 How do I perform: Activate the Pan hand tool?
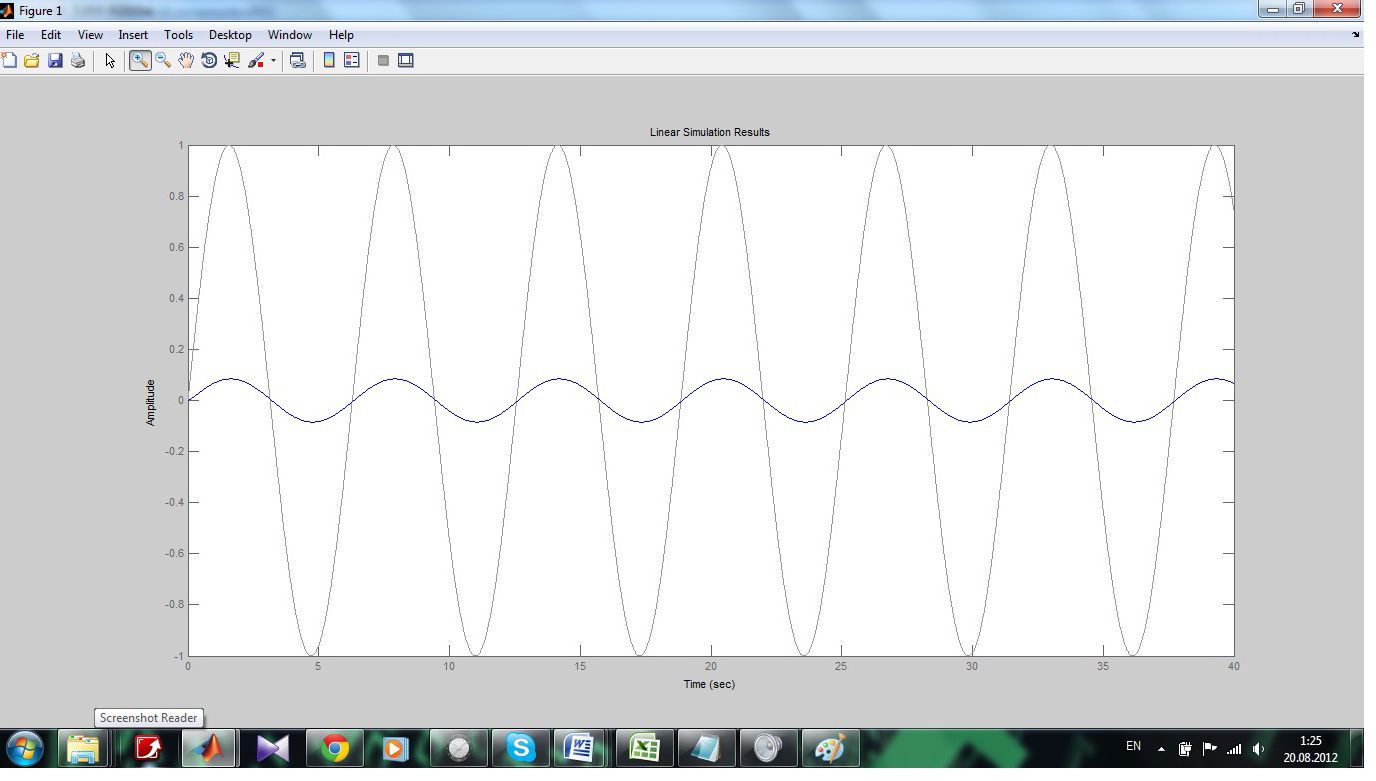click(186, 61)
